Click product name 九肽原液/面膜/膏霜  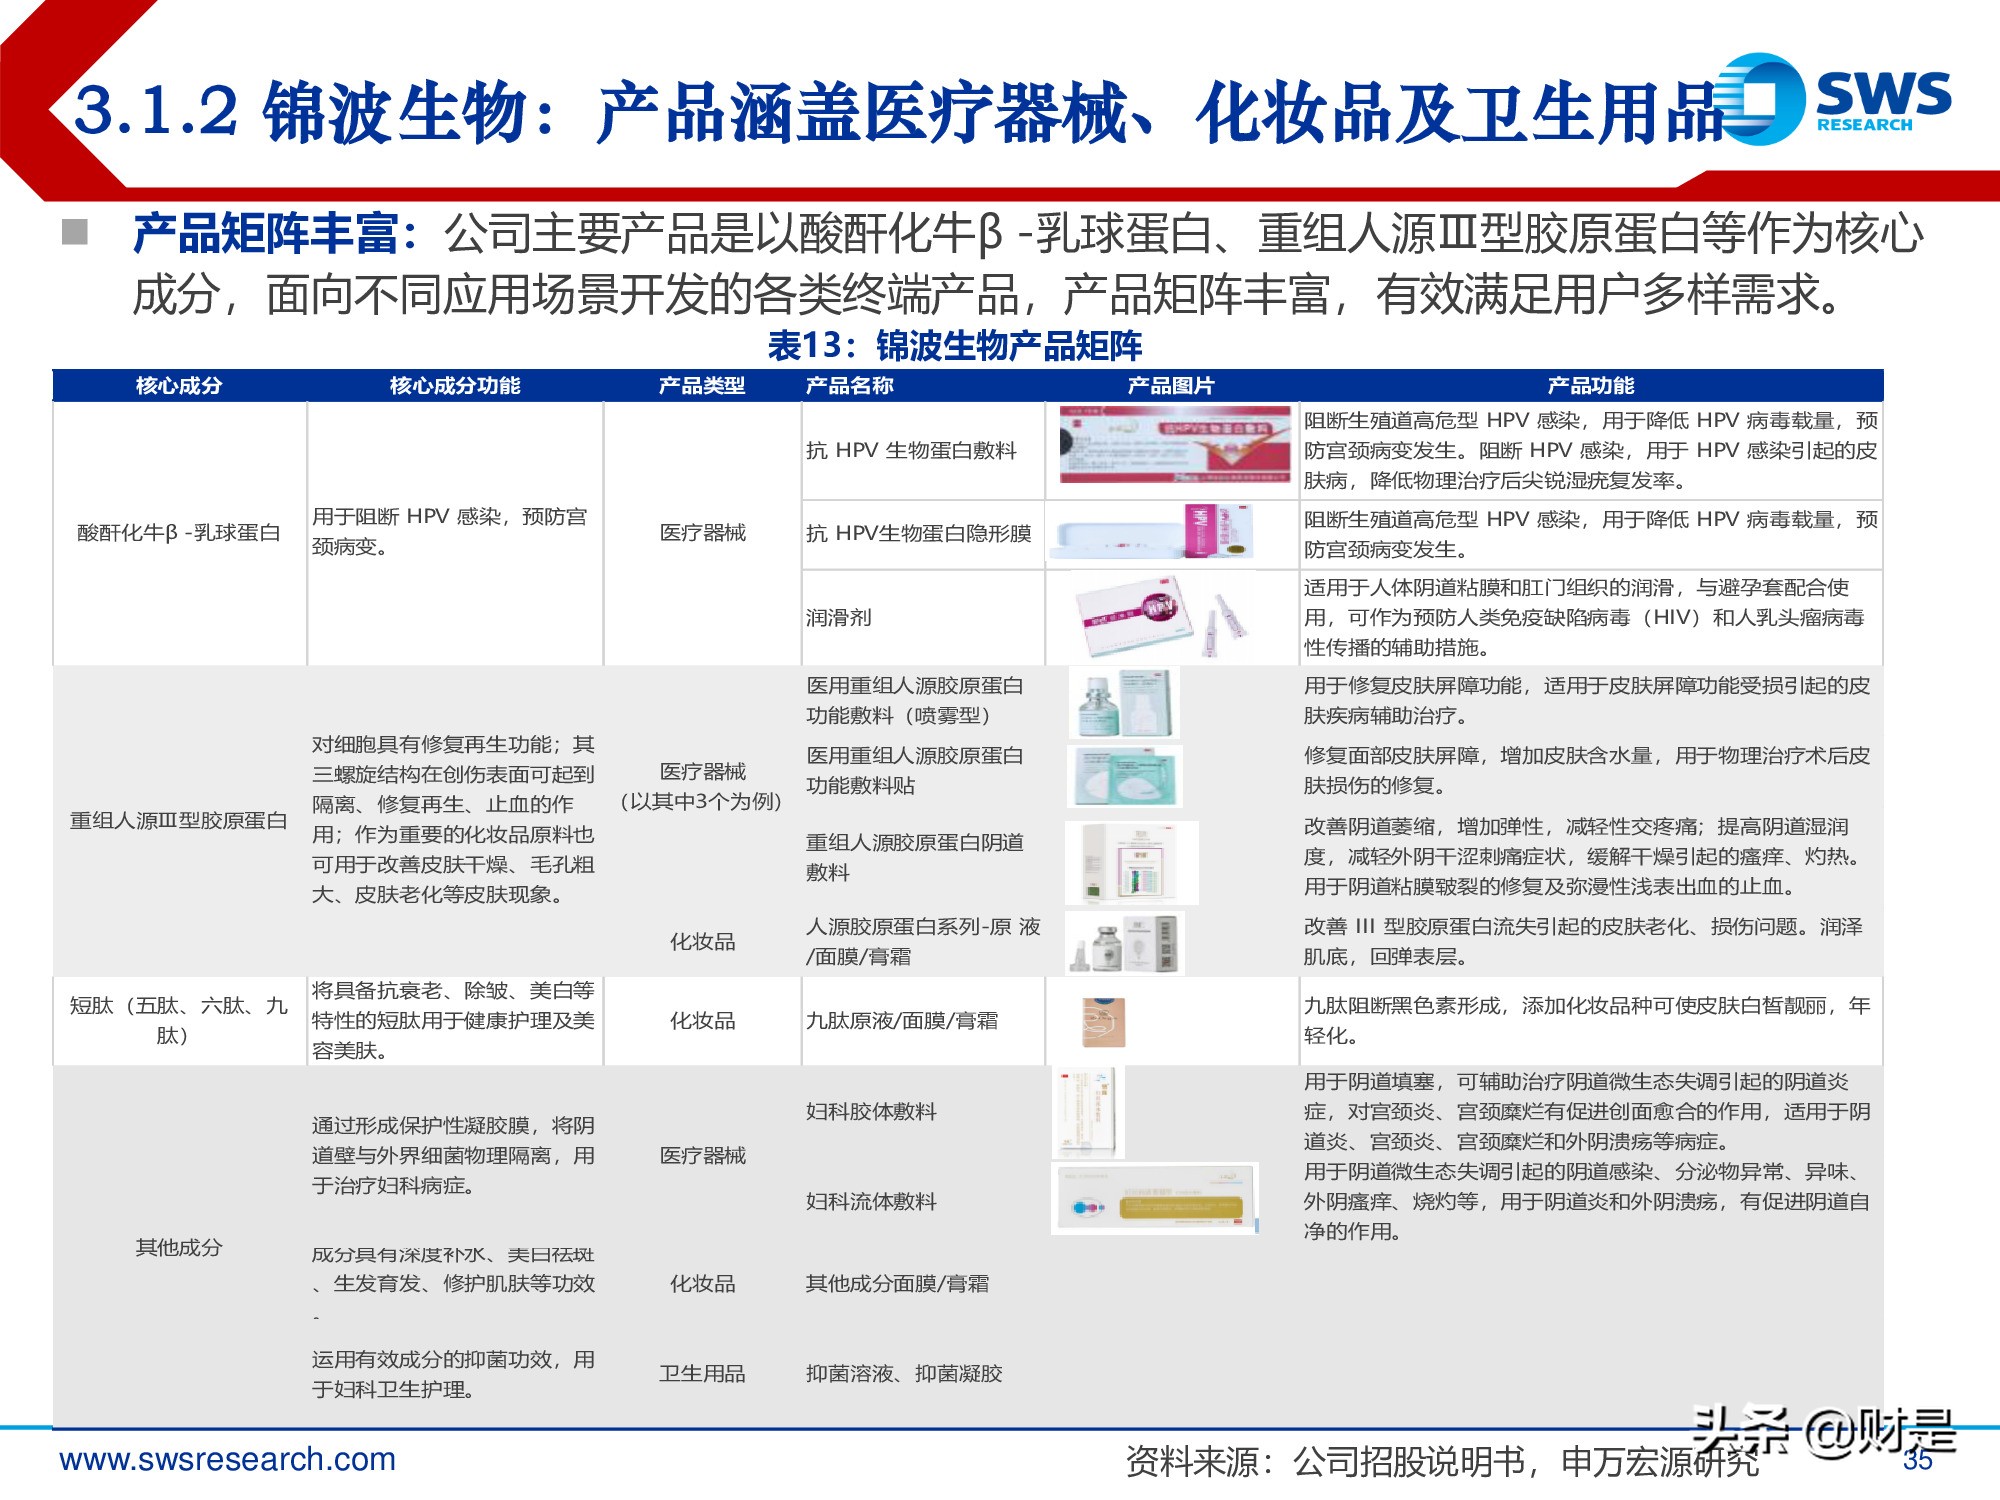pyautogui.click(x=902, y=1021)
